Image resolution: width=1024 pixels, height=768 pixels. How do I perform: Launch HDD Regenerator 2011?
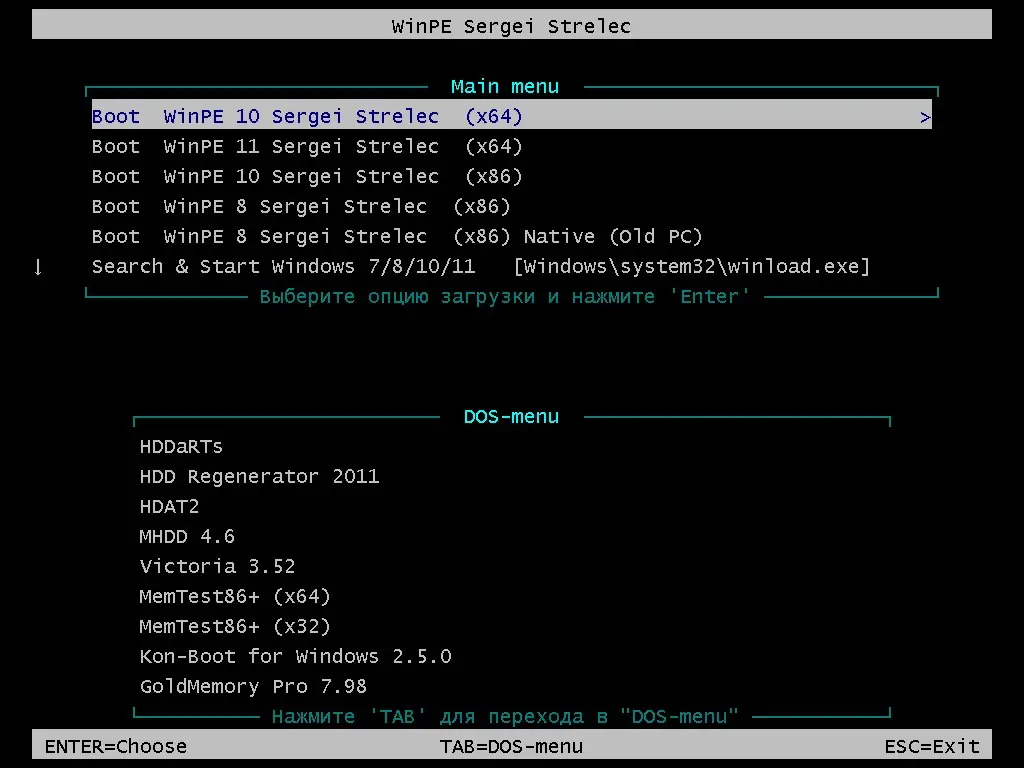tap(260, 476)
